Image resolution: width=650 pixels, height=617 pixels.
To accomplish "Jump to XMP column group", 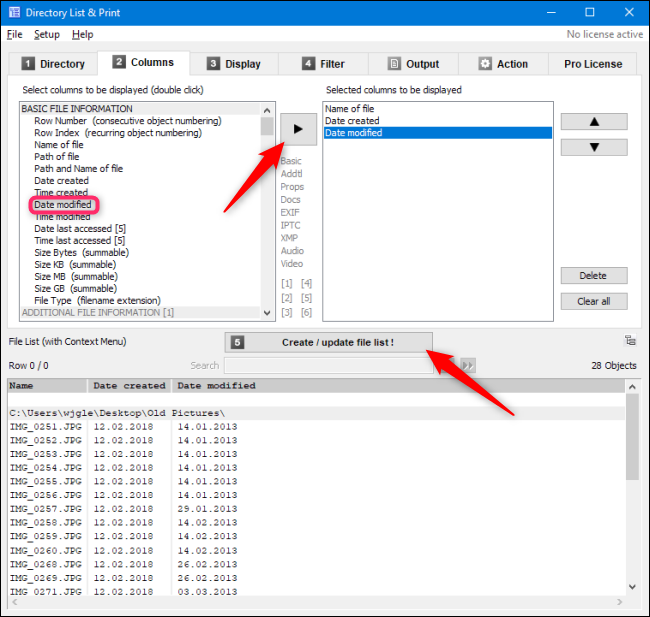I will coord(289,238).
